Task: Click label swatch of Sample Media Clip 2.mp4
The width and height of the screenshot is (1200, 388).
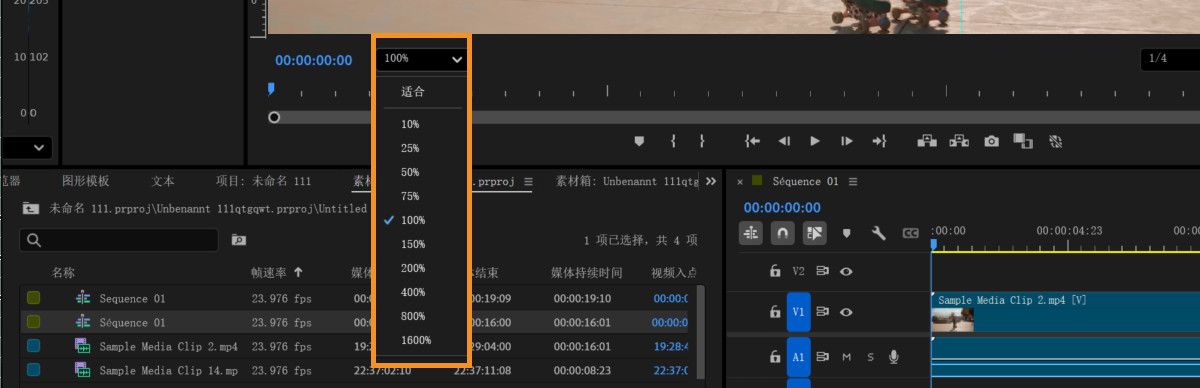Action: pos(33,346)
